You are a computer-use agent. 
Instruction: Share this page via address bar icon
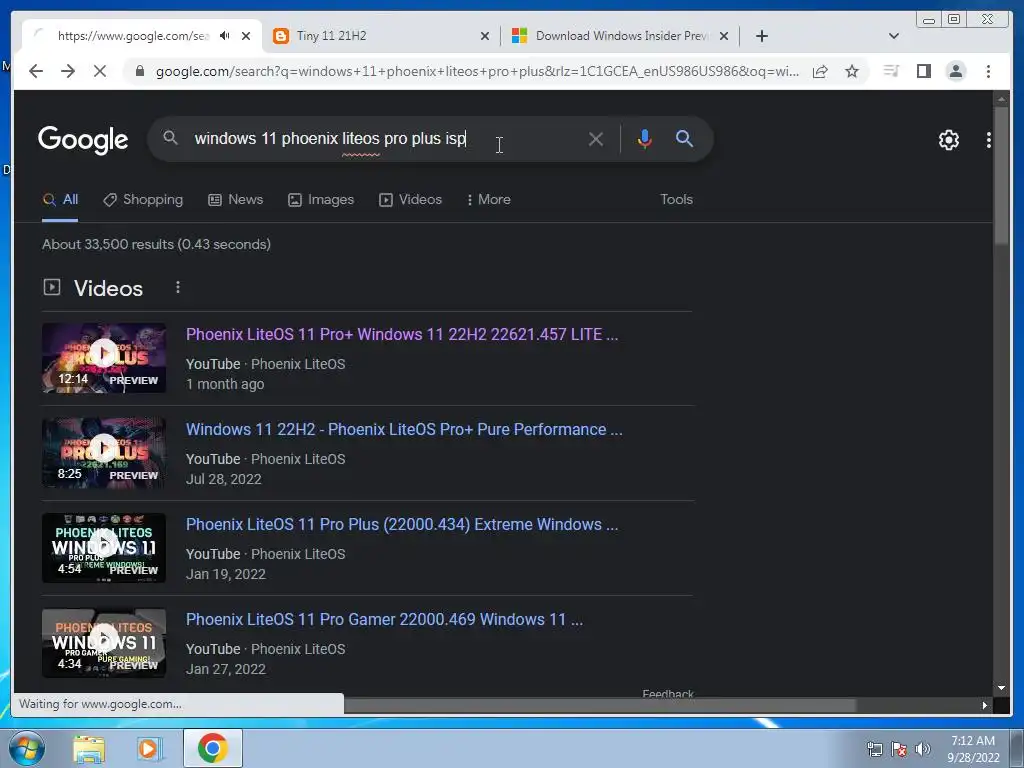(820, 71)
